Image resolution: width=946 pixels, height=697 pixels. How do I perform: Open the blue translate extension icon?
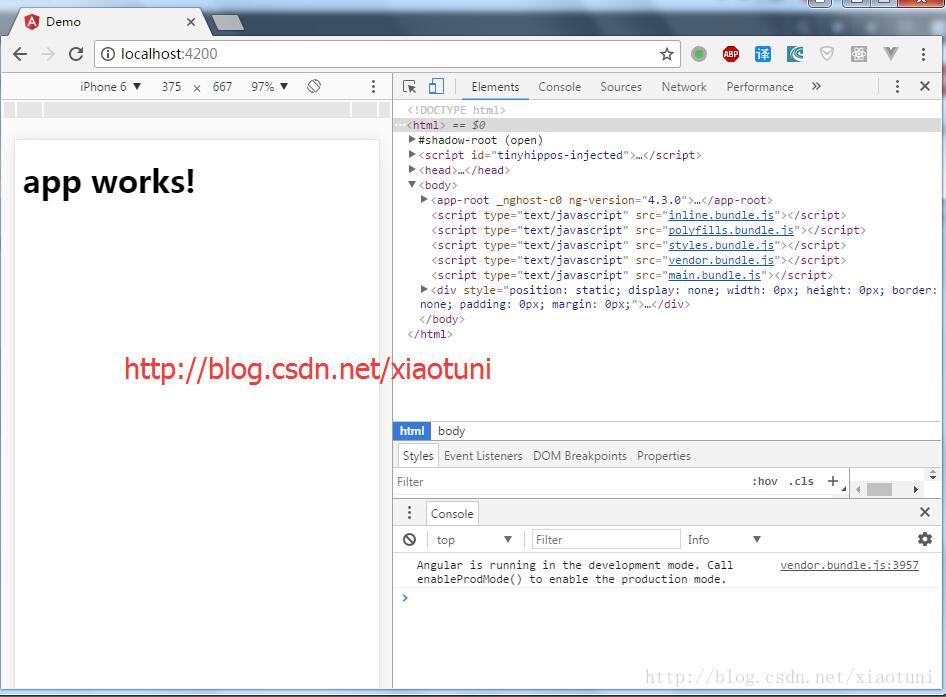click(763, 54)
